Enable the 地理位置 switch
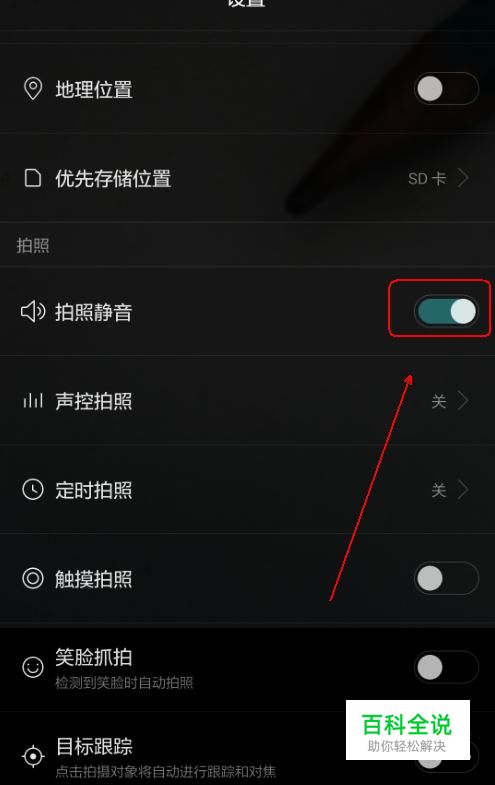This screenshot has width=495, height=785. [x=446, y=89]
